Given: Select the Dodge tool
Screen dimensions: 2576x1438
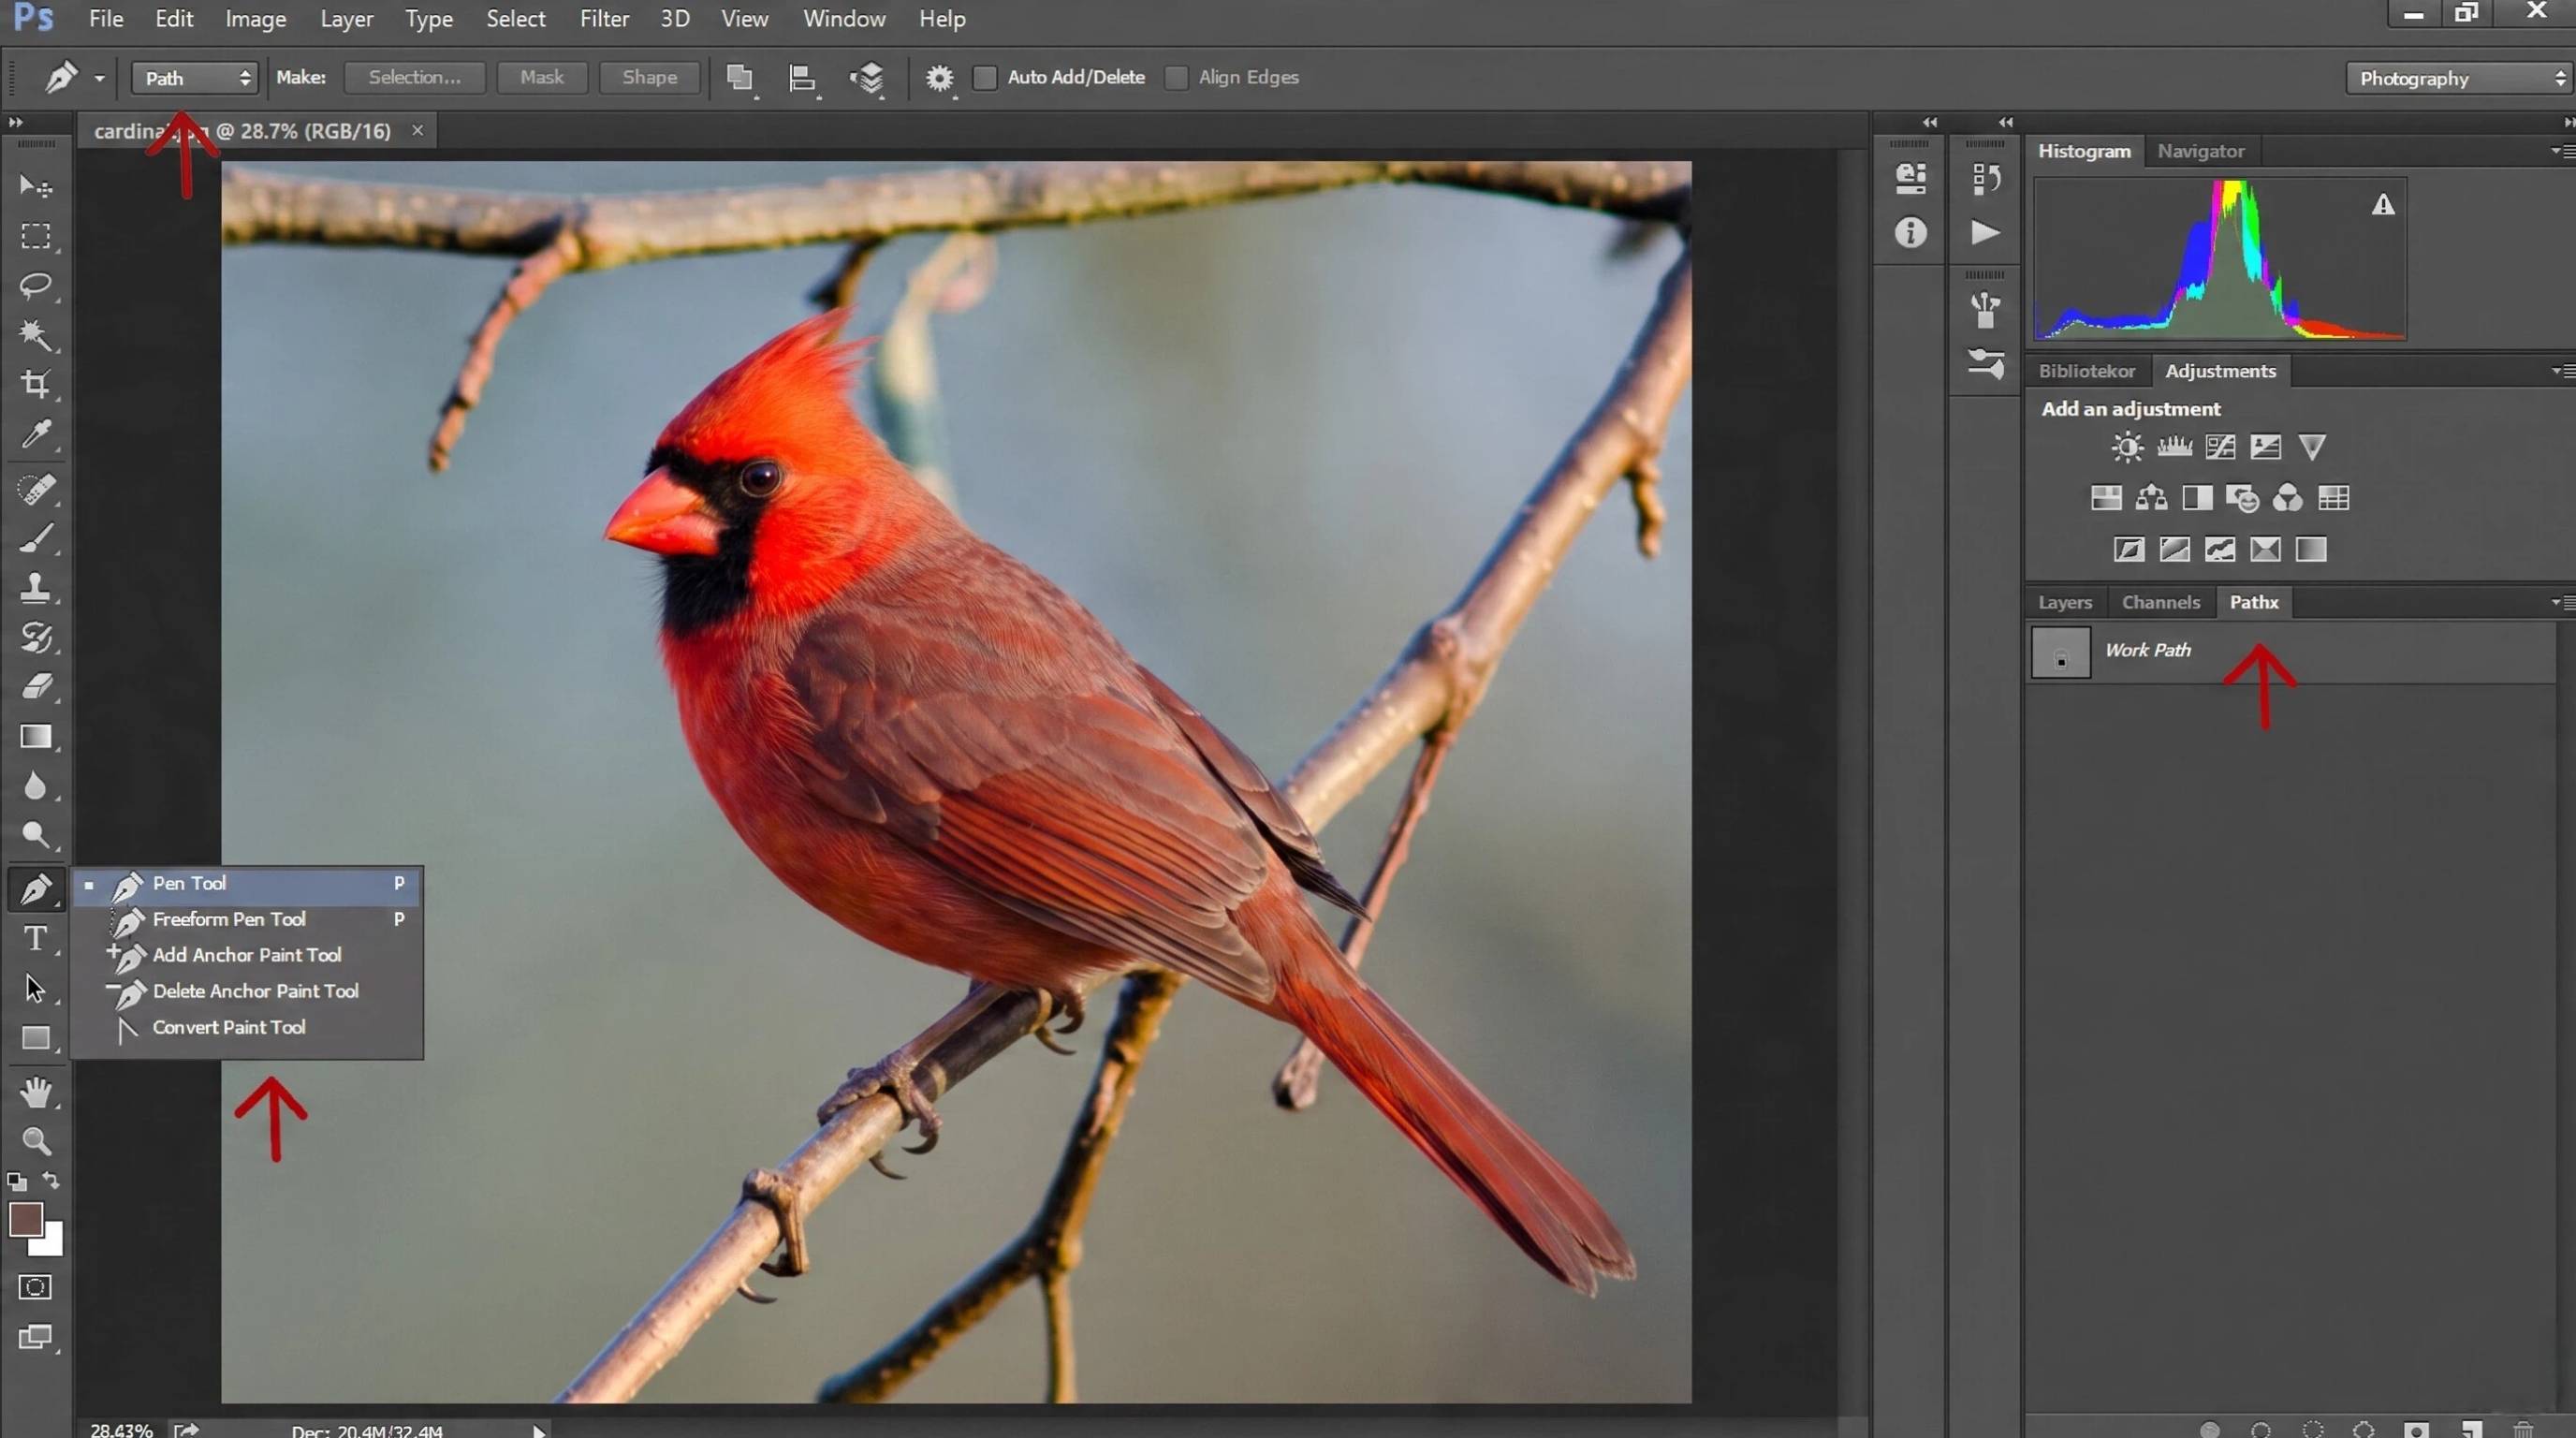Looking at the screenshot, I should pos(36,835).
